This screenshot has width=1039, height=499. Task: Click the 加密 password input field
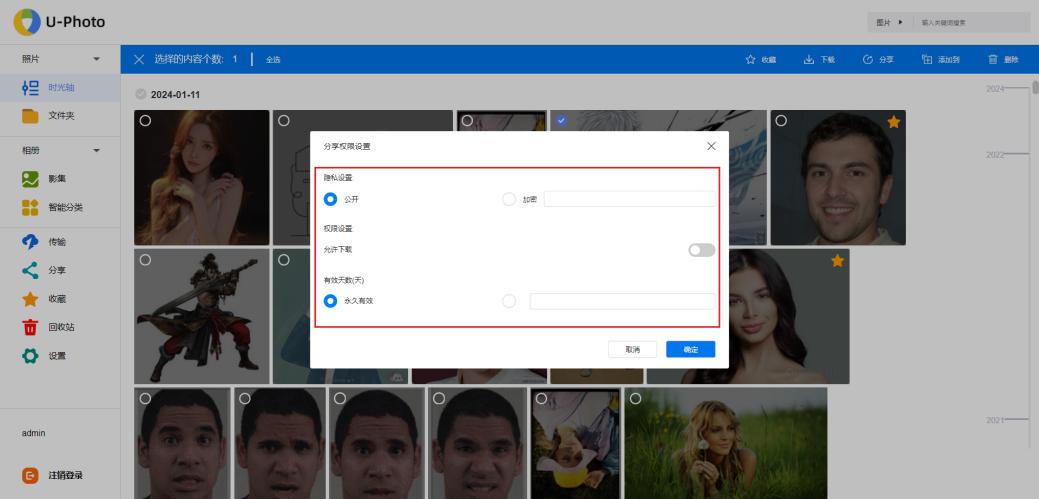[630, 199]
